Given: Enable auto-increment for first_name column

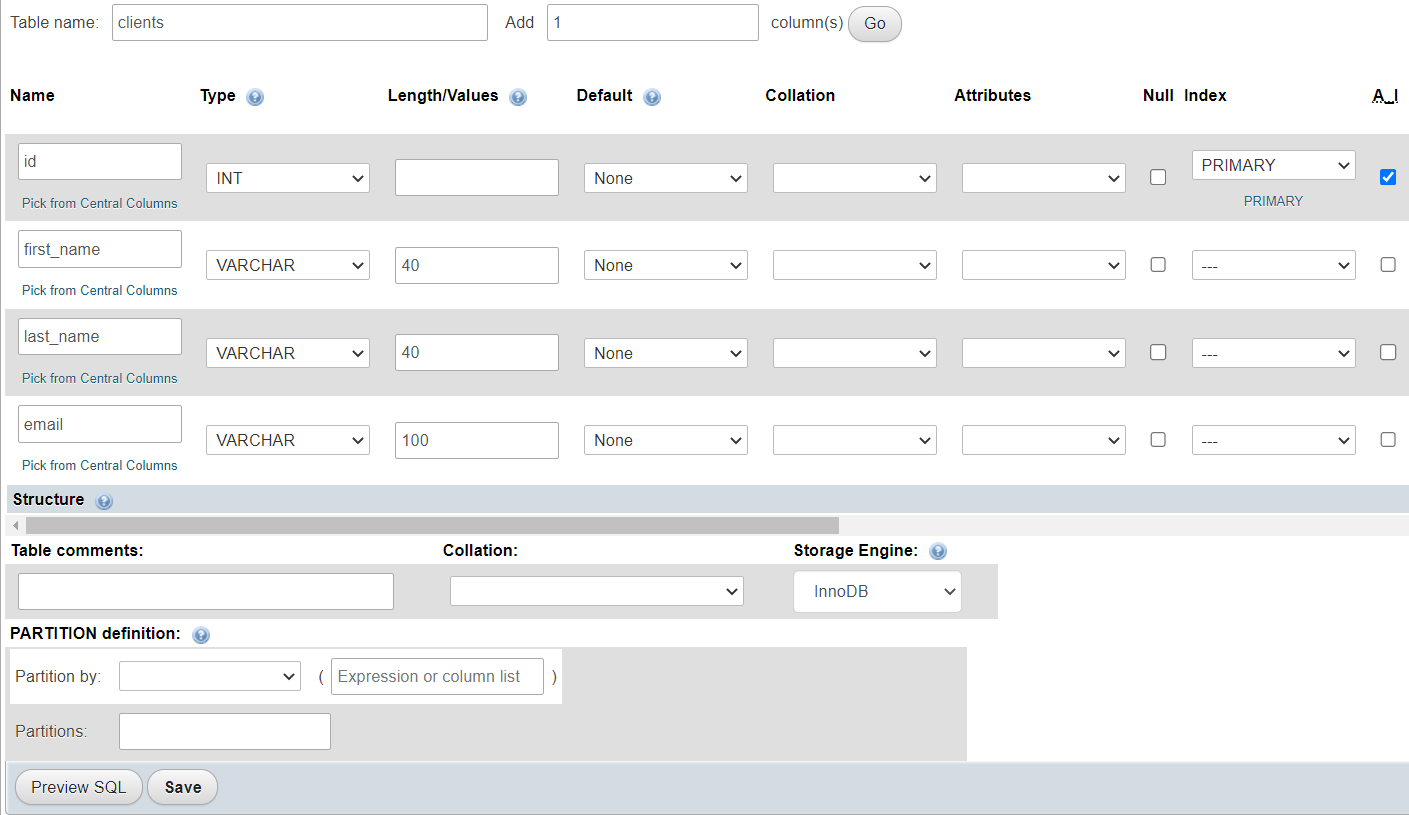Looking at the screenshot, I should click(1388, 265).
